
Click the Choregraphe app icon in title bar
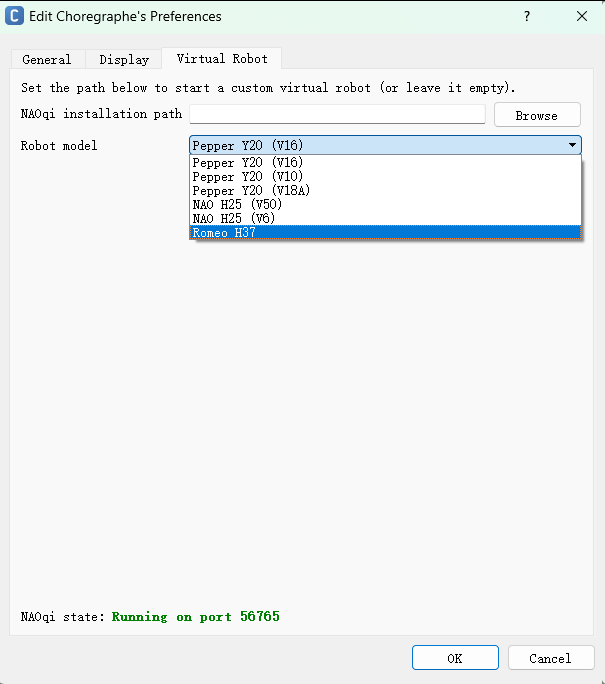click(14, 16)
